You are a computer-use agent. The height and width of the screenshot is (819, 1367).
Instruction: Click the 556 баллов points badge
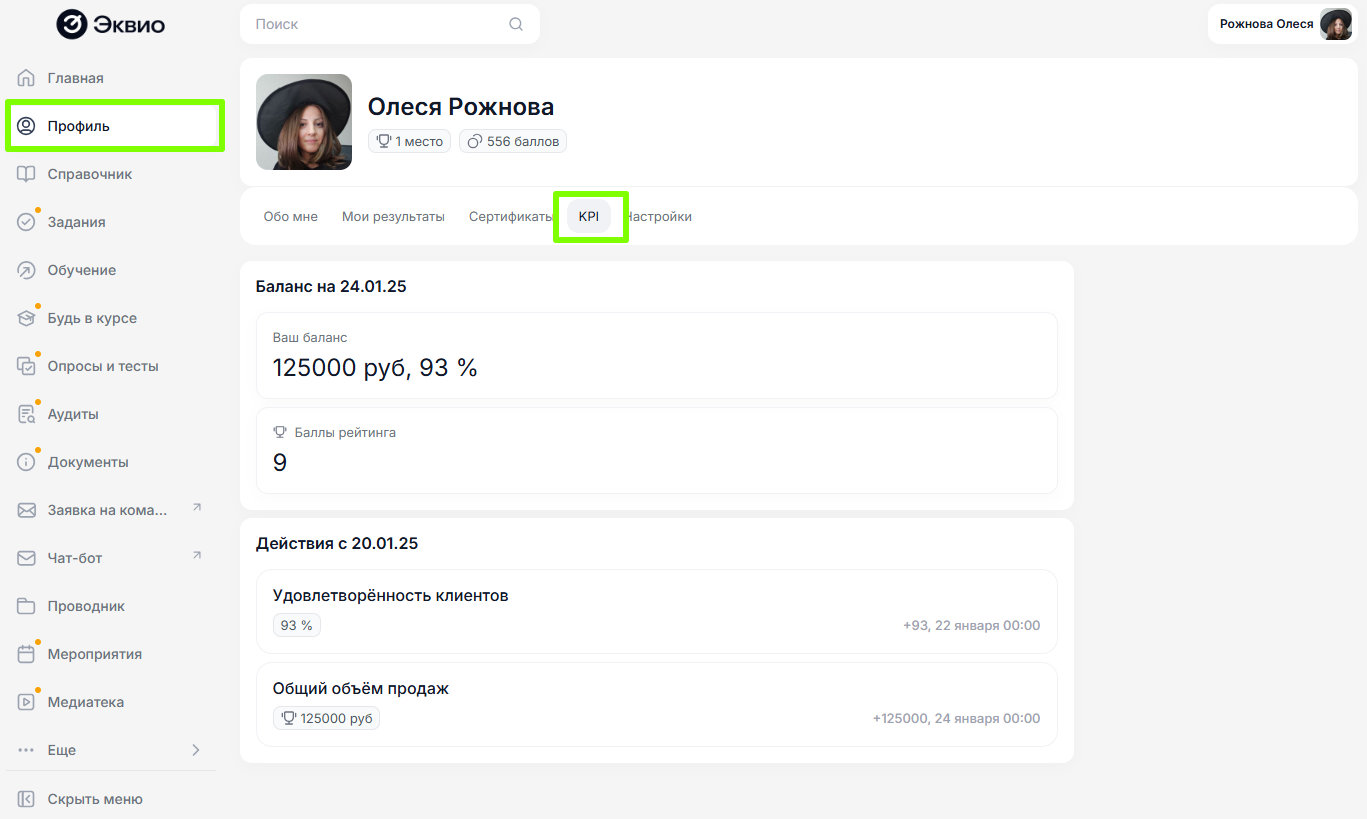click(513, 142)
